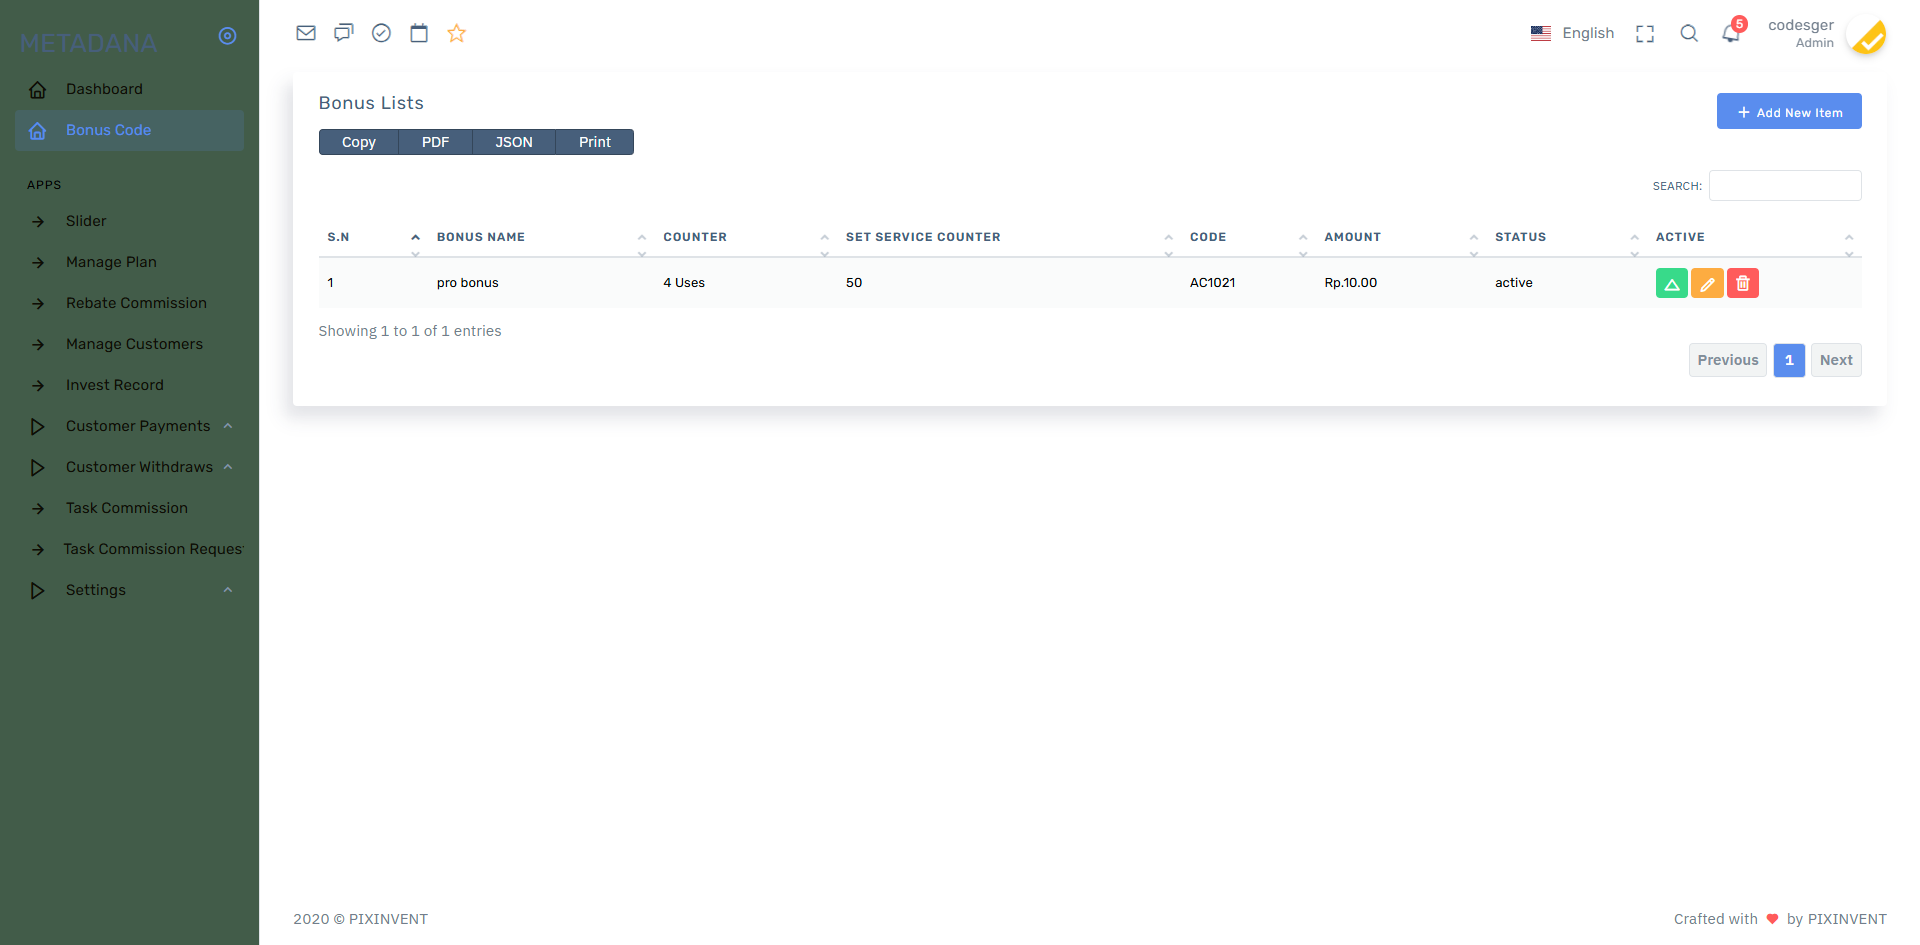Open the chat messages icon in top bar
Viewport: 1920px width, 945px height.
click(x=344, y=33)
